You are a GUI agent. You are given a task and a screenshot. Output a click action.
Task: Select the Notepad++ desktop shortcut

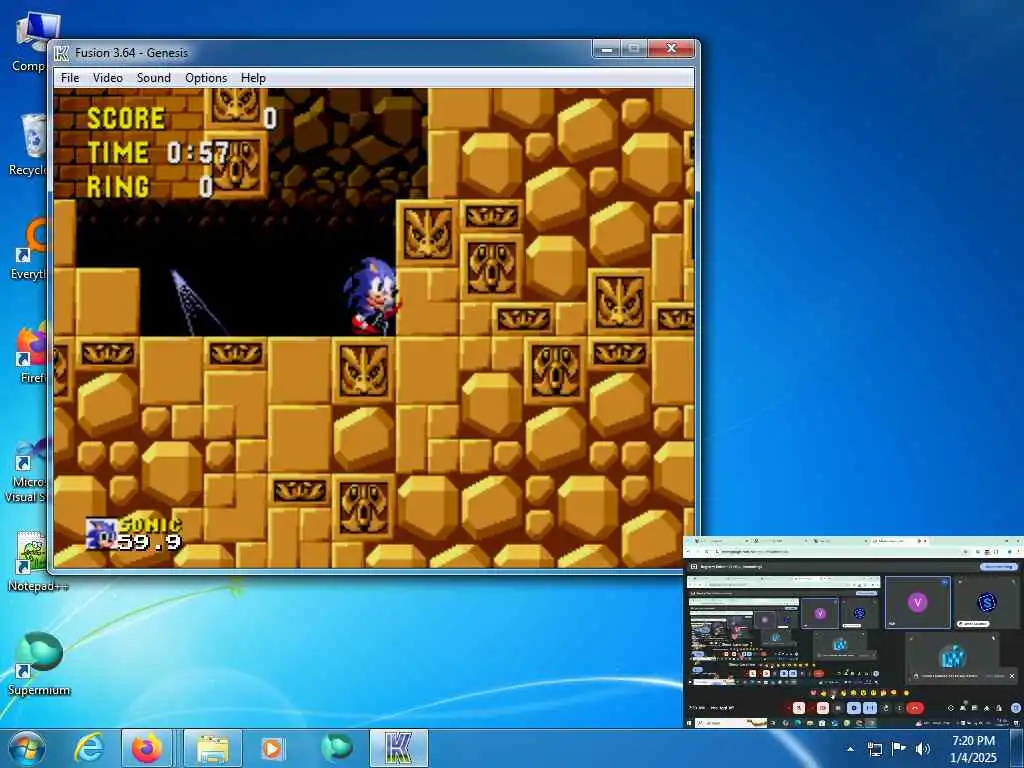(x=37, y=560)
